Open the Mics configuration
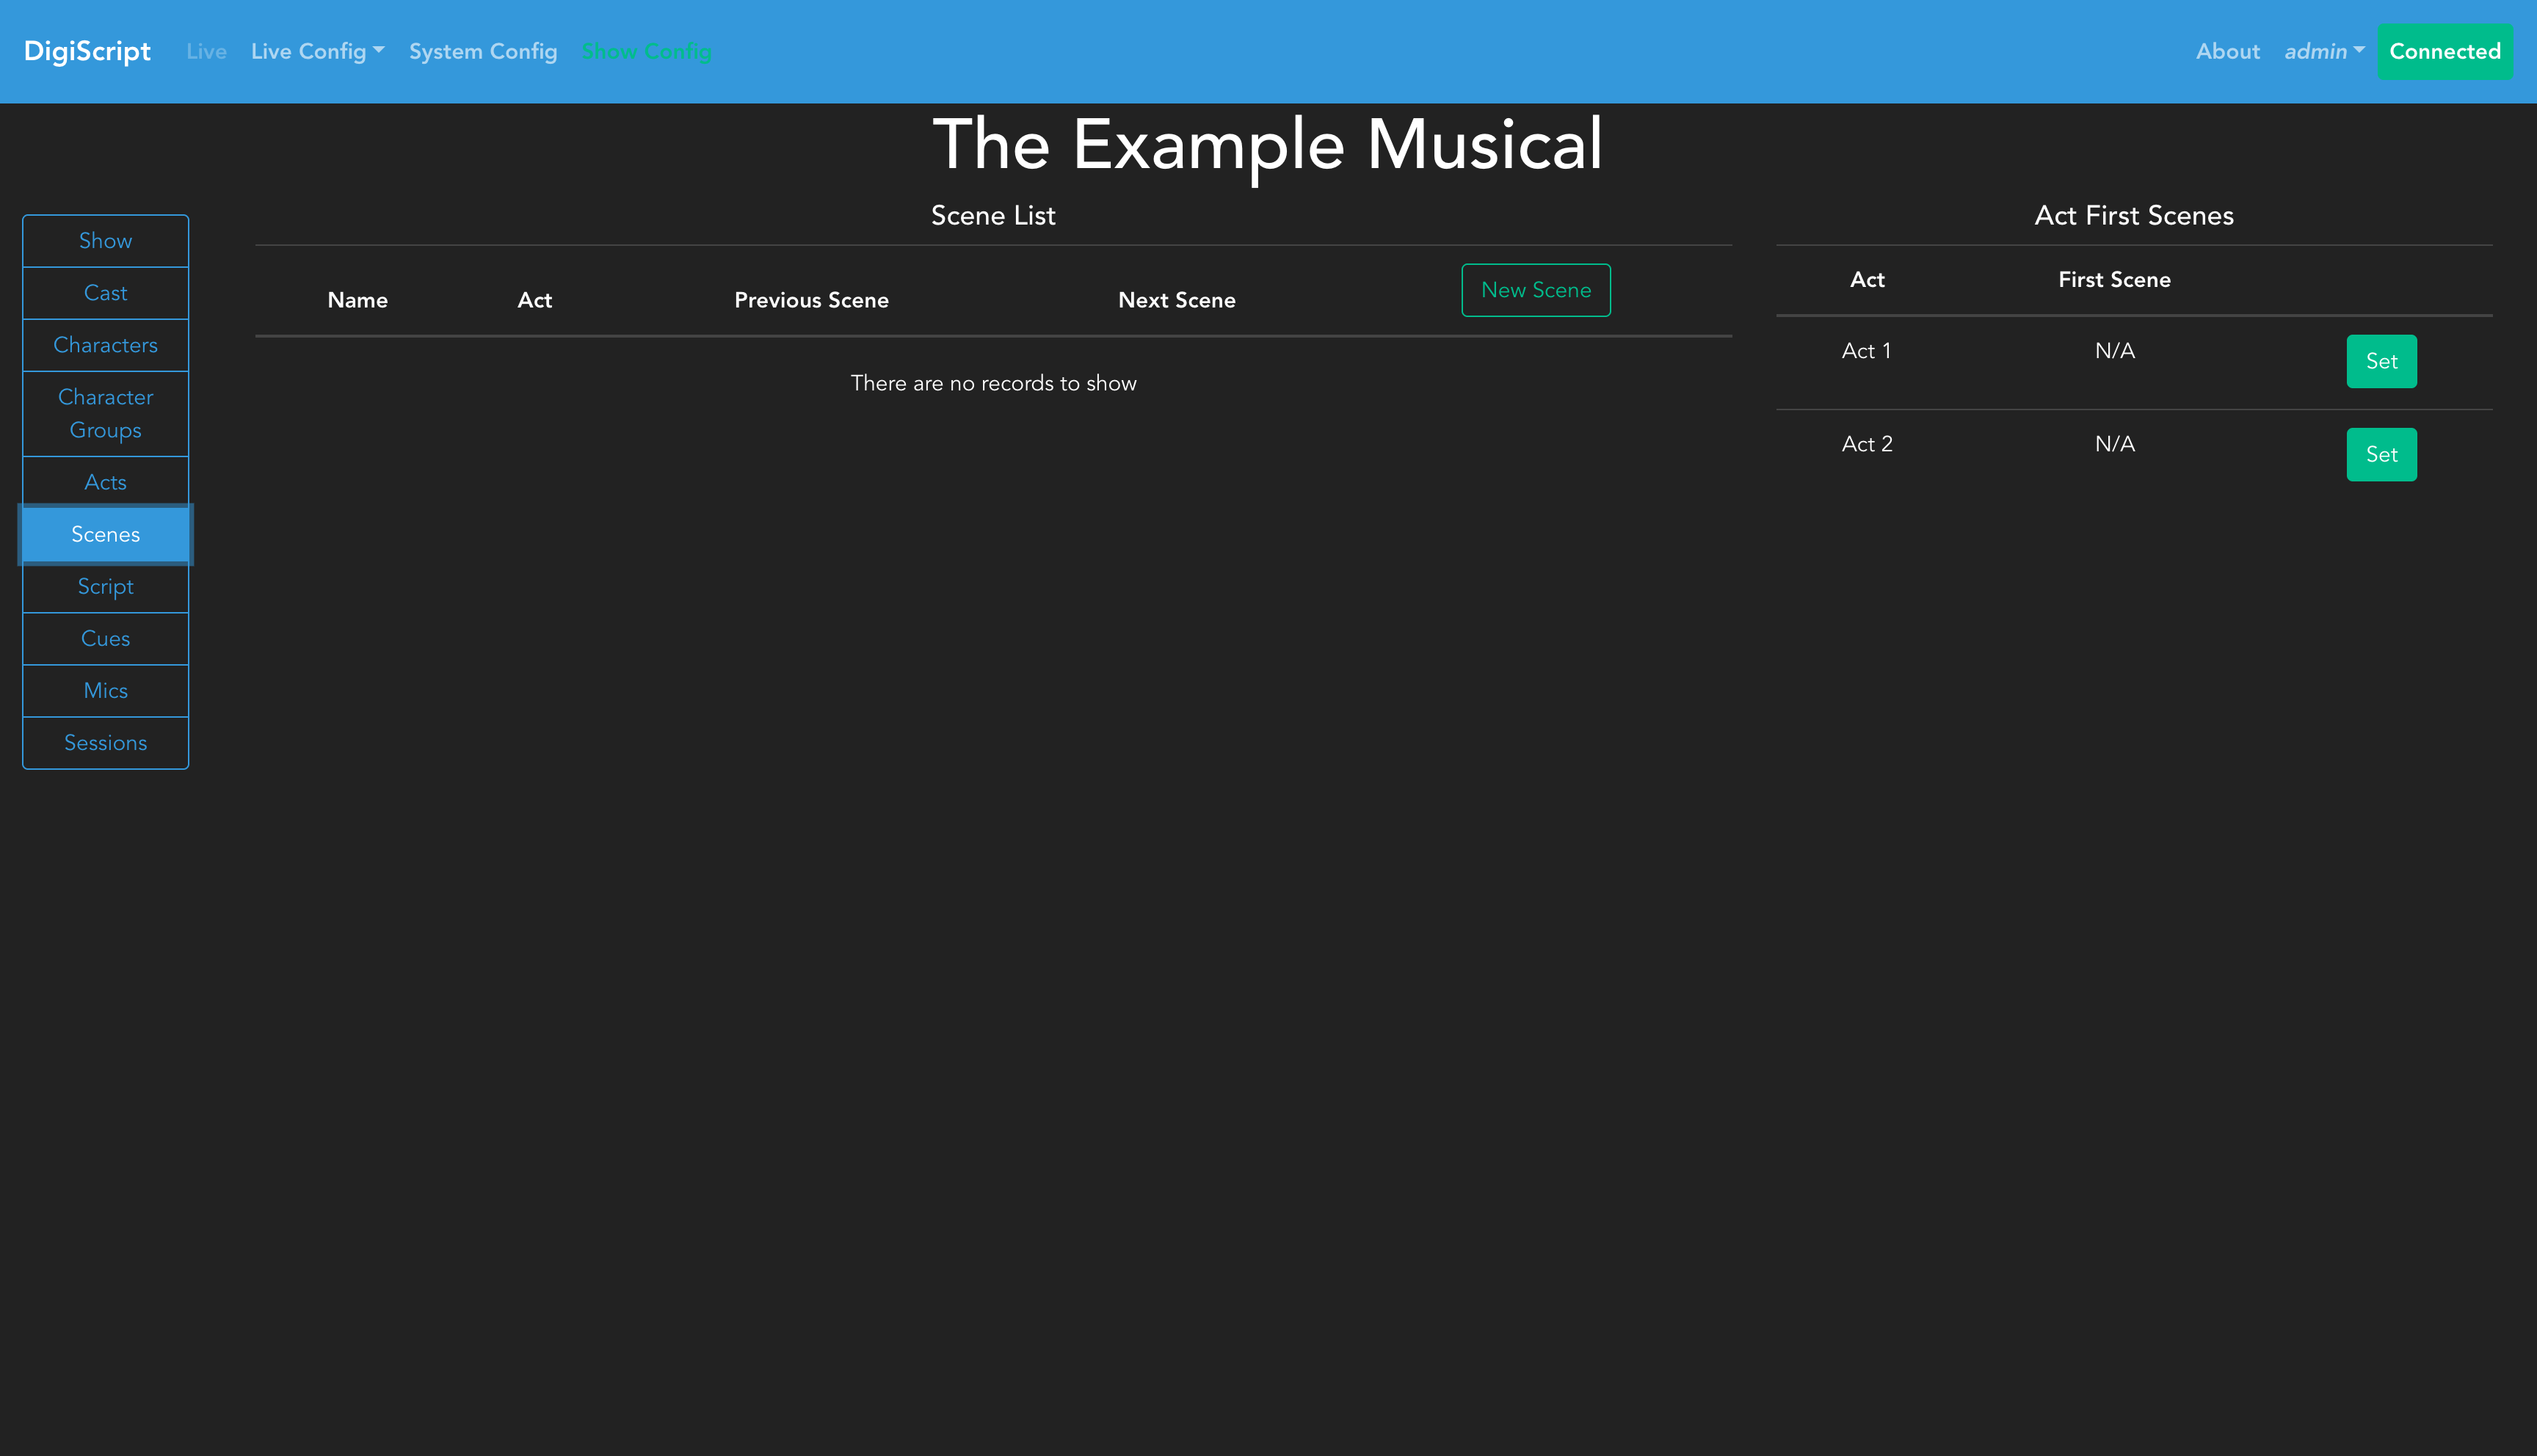Viewport: 2537px width, 1456px height. [x=105, y=690]
